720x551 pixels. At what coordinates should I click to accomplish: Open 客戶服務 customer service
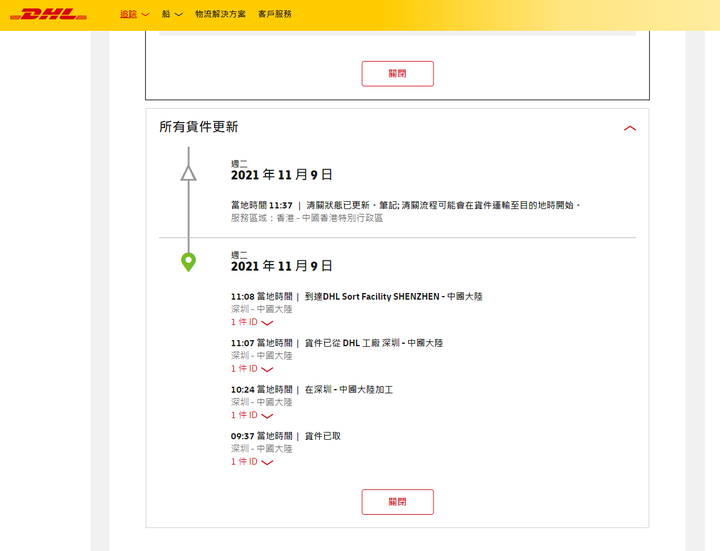pyautogui.click(x=275, y=14)
